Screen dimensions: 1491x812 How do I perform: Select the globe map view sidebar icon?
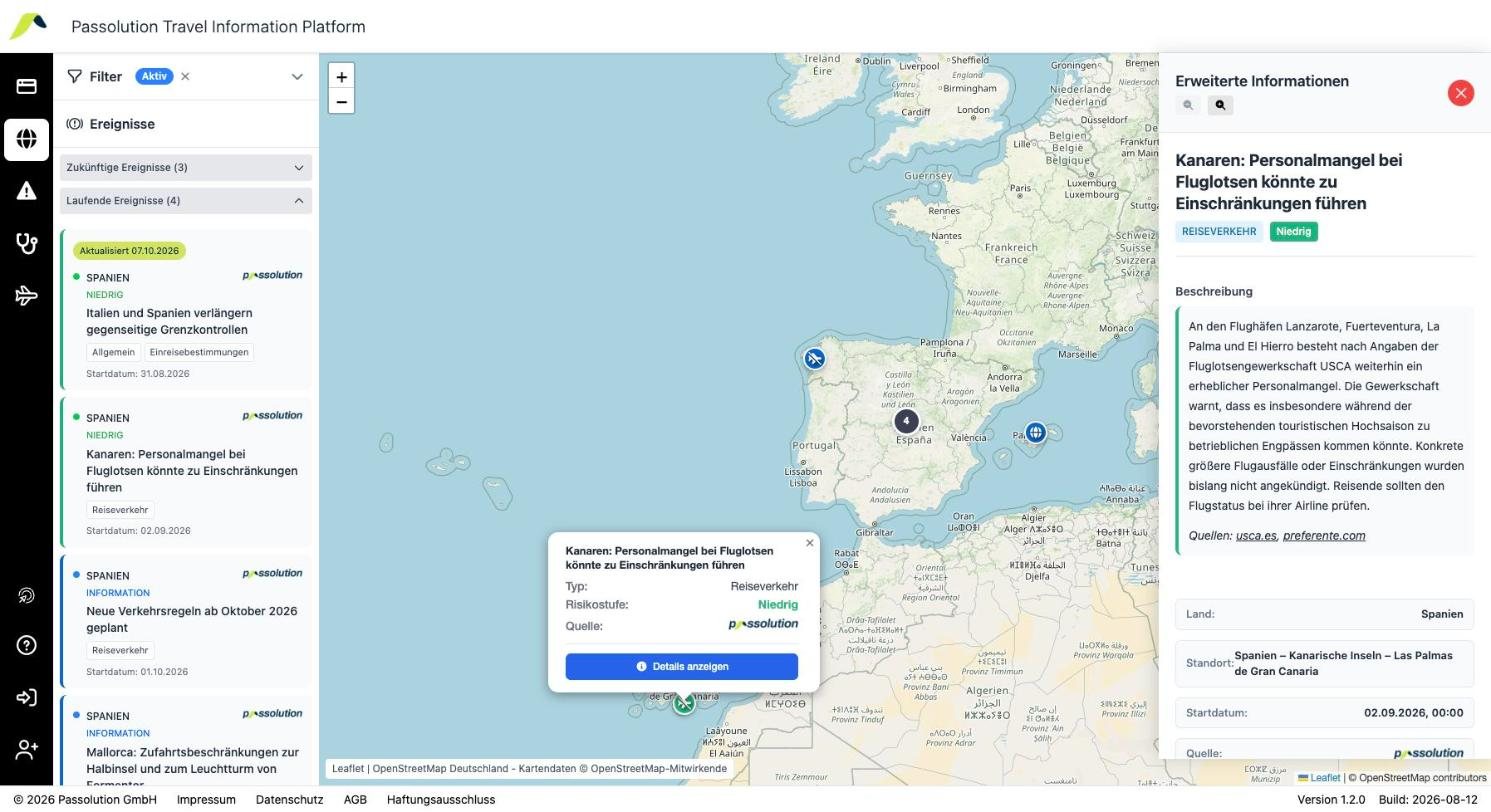(26, 139)
